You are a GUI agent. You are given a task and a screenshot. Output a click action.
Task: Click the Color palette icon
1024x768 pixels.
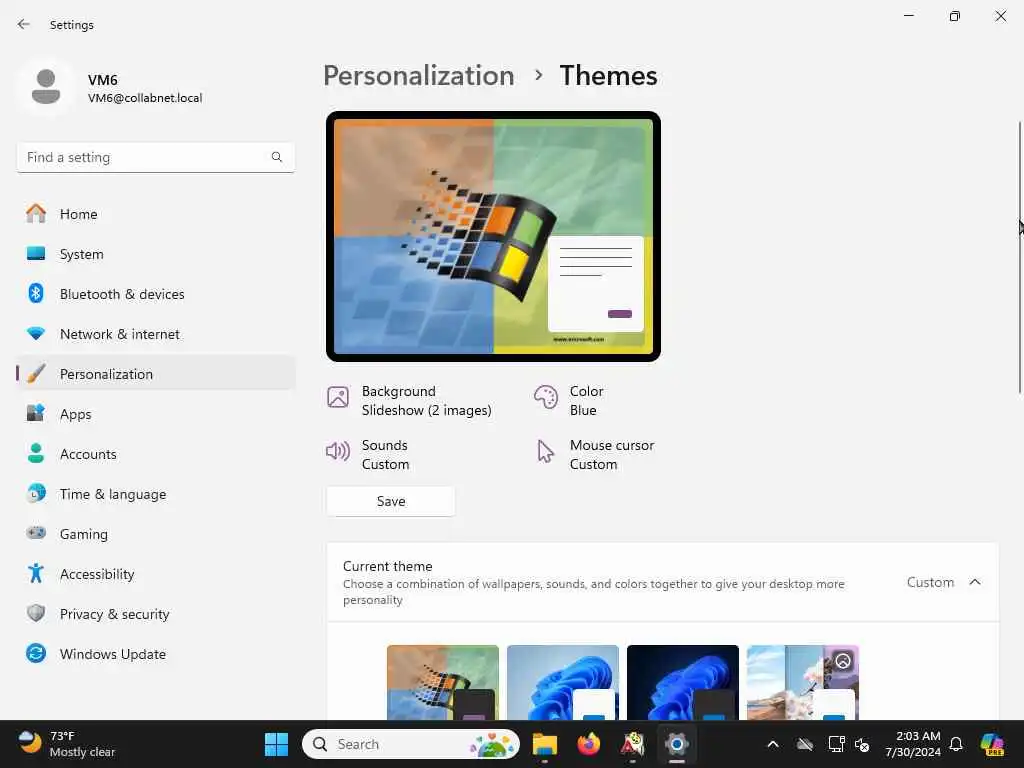[x=546, y=397]
